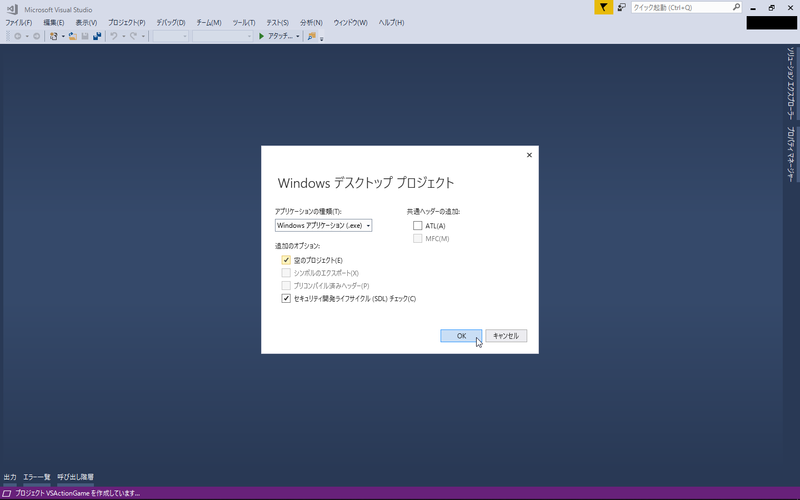The width and height of the screenshot is (800, 500).
Task: Open the File (ファイル) menu
Action: (x=18, y=22)
